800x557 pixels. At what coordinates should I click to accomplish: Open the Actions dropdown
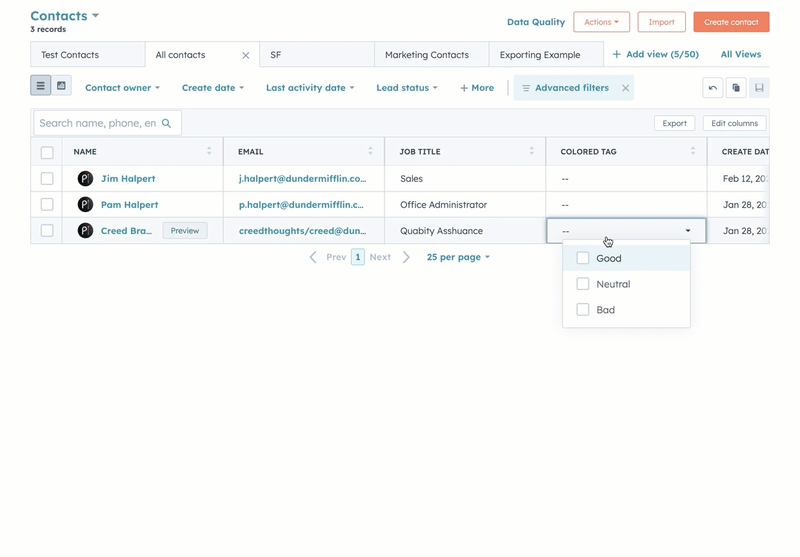pos(602,22)
